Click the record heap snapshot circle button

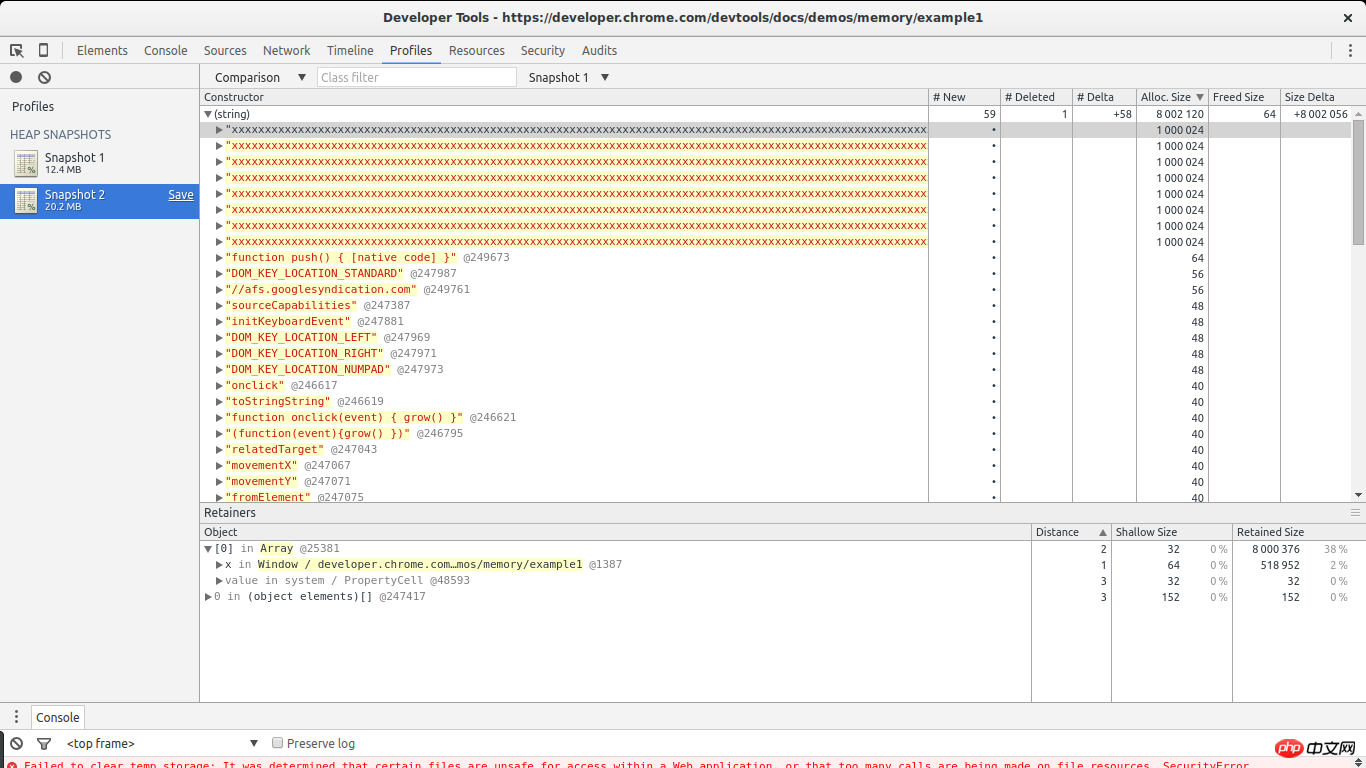(x=16, y=77)
